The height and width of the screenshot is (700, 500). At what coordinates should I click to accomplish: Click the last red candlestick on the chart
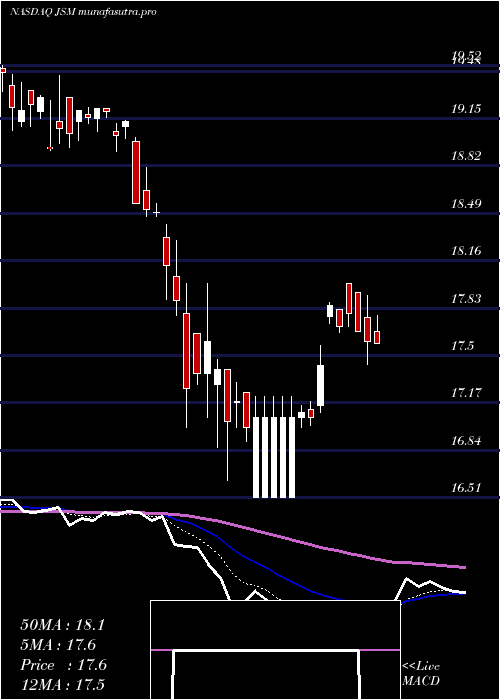[377, 337]
